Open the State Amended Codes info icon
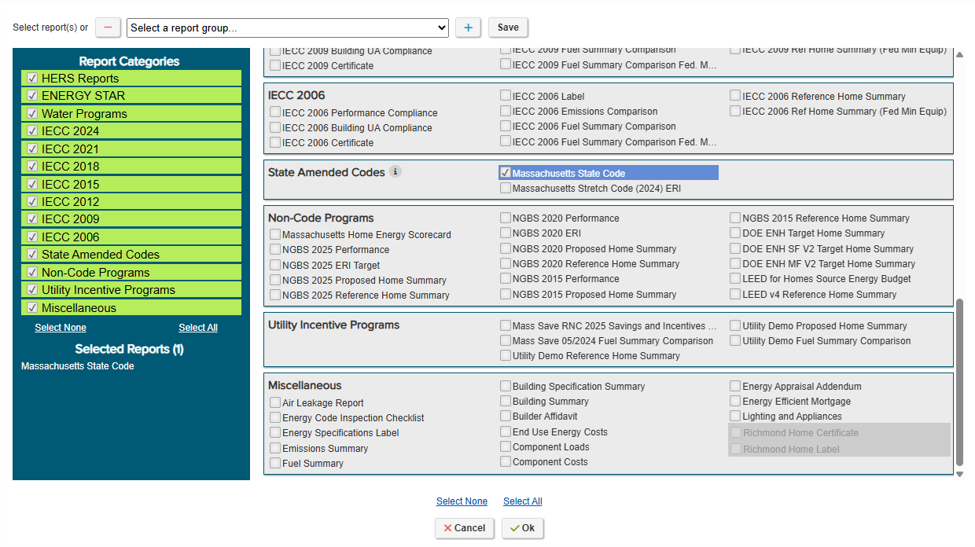This screenshot has width=975, height=547. click(x=395, y=172)
